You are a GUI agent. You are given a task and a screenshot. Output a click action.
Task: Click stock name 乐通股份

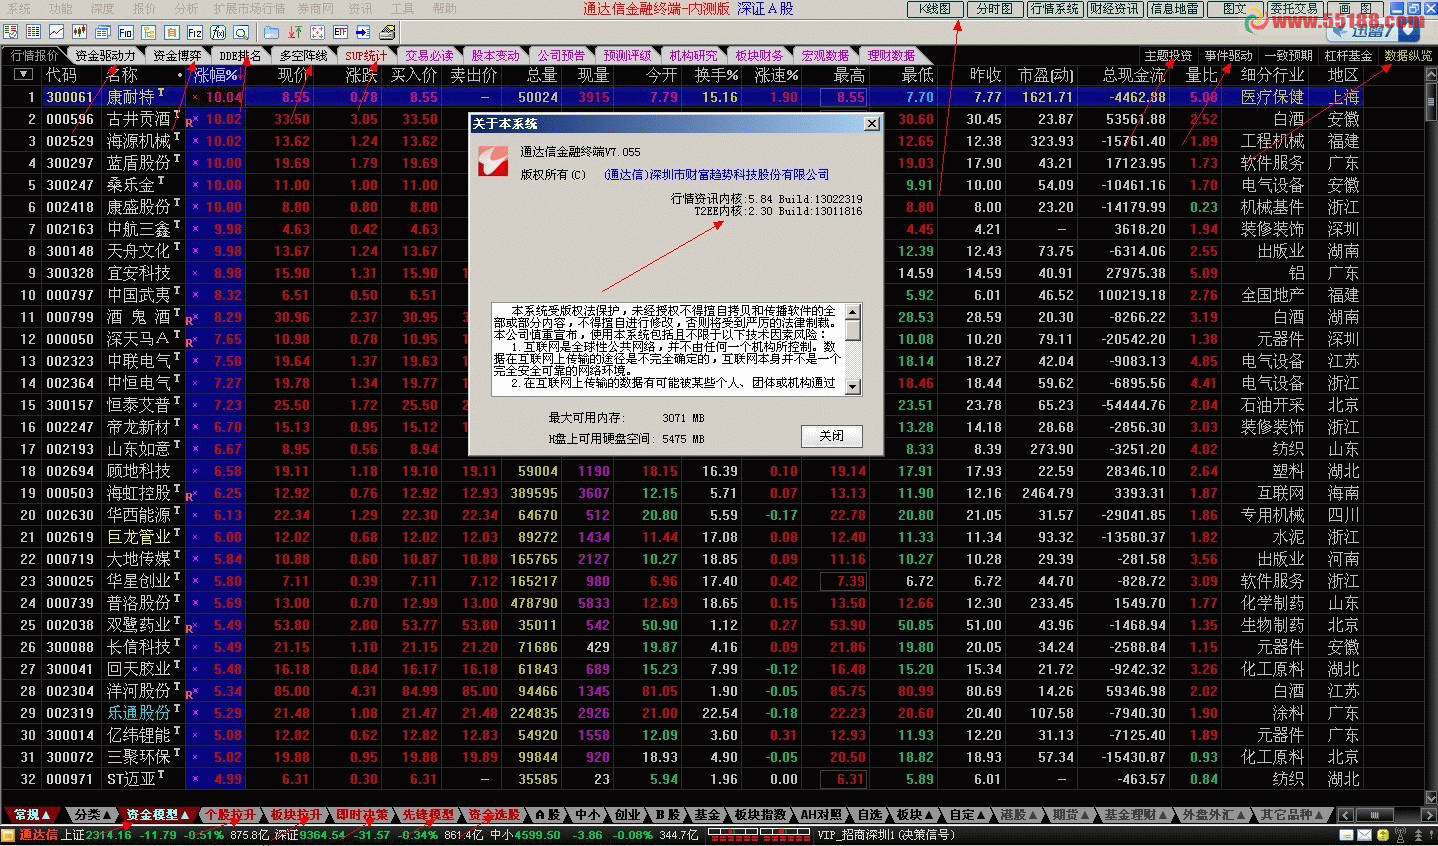(138, 713)
